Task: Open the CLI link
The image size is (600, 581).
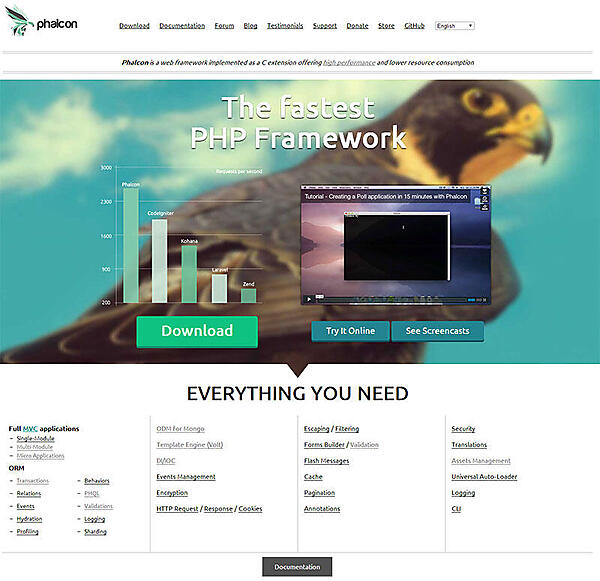Action: [456, 509]
